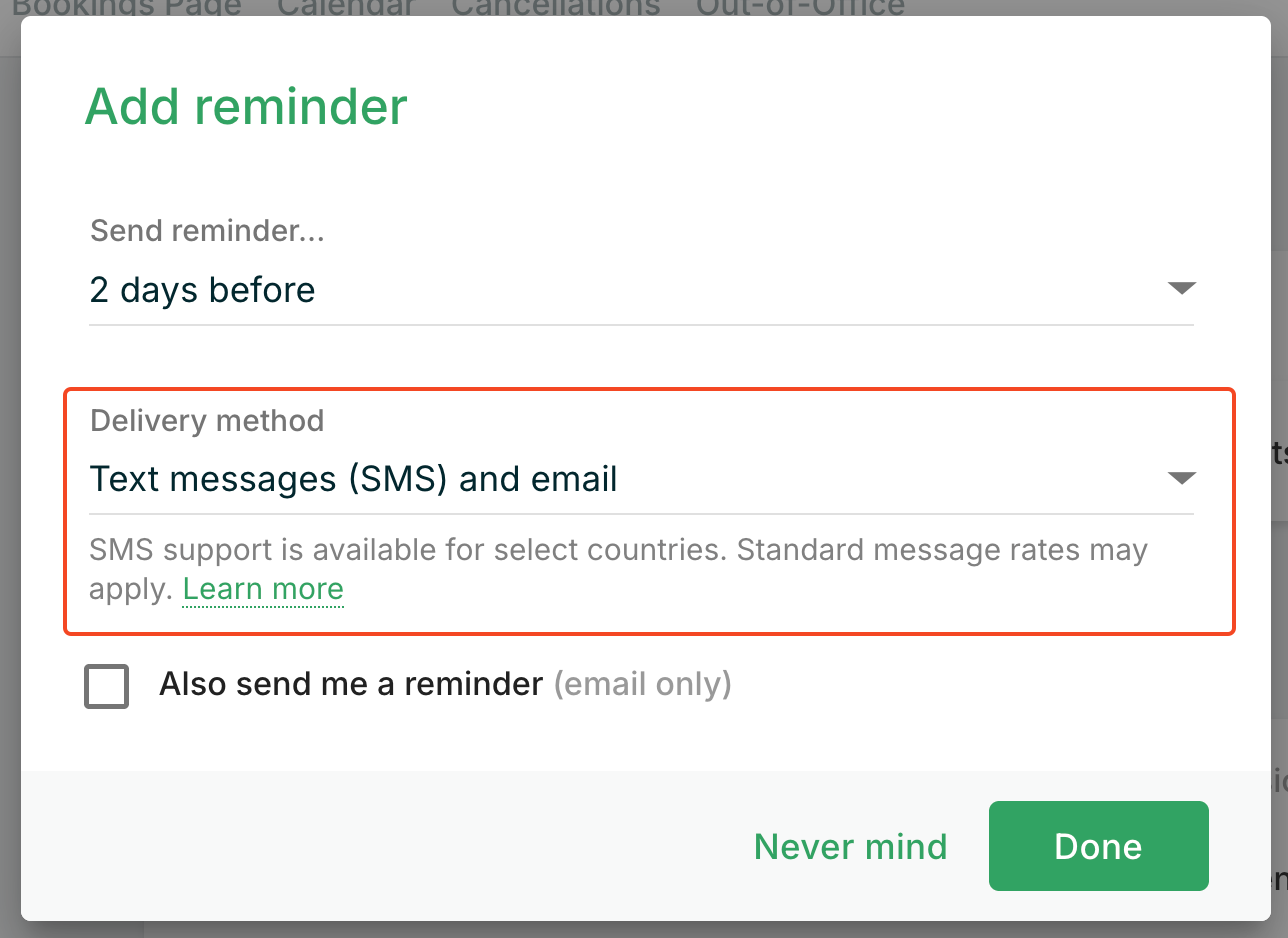This screenshot has width=1288, height=938.
Task: Click the SMS support availability help text
Action: point(618,569)
